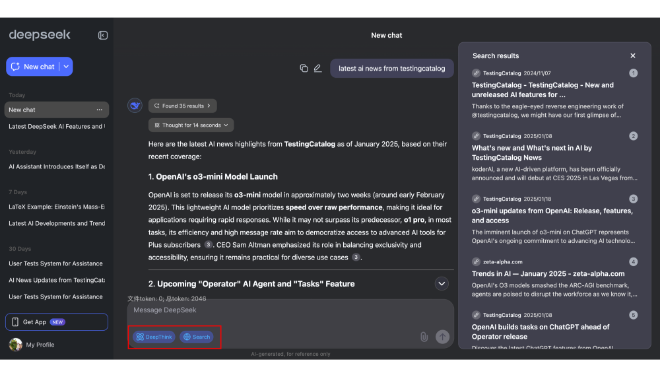The height and width of the screenshot is (377, 660).
Task: Open the o3-mini updates from OpenAI result
Action: 552,215
